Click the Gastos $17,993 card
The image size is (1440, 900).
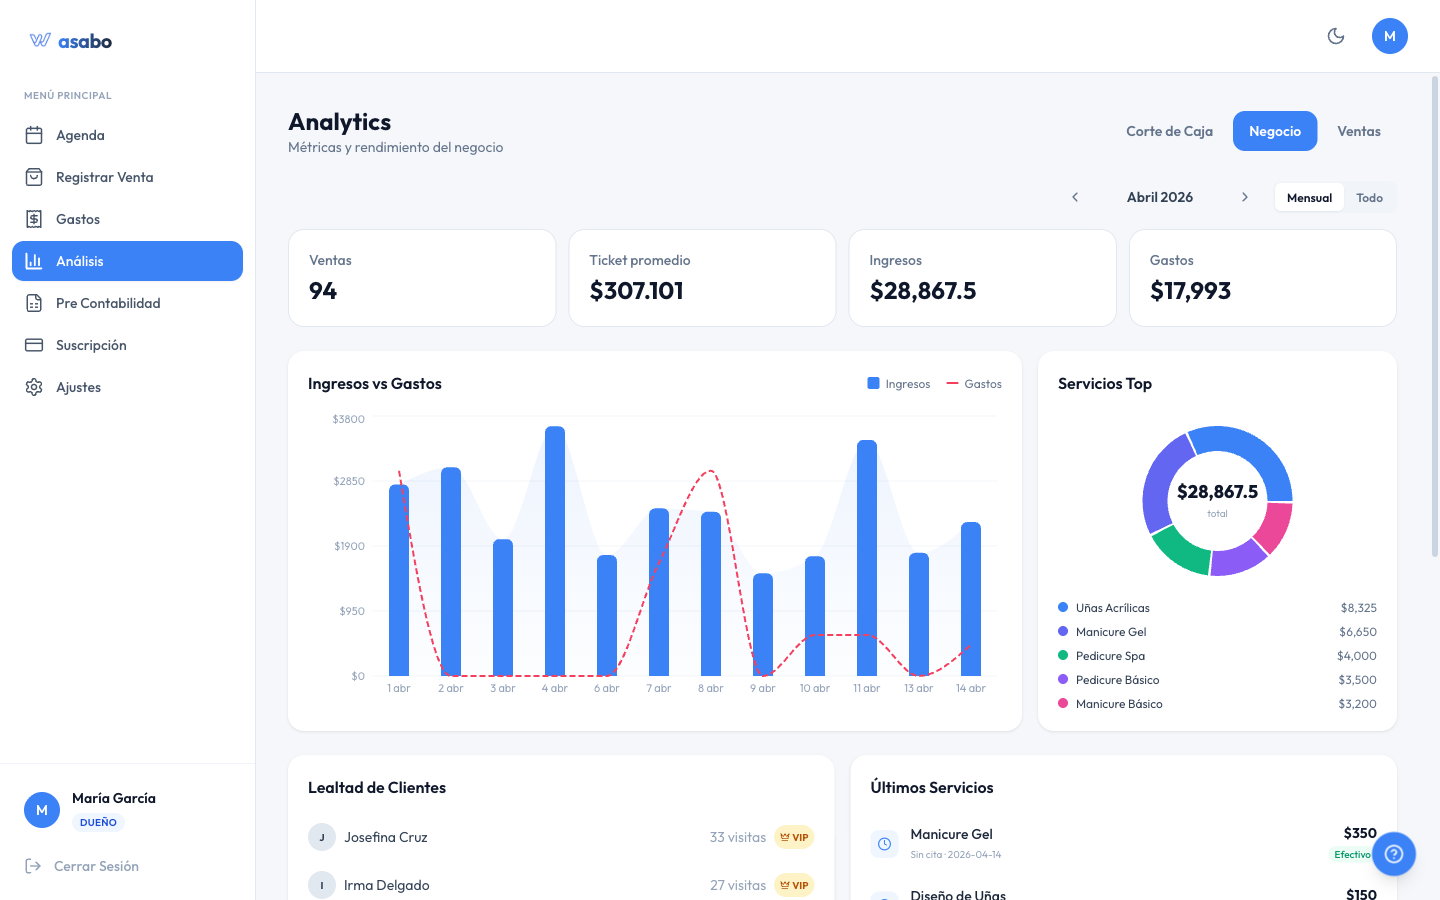[x=1263, y=278]
